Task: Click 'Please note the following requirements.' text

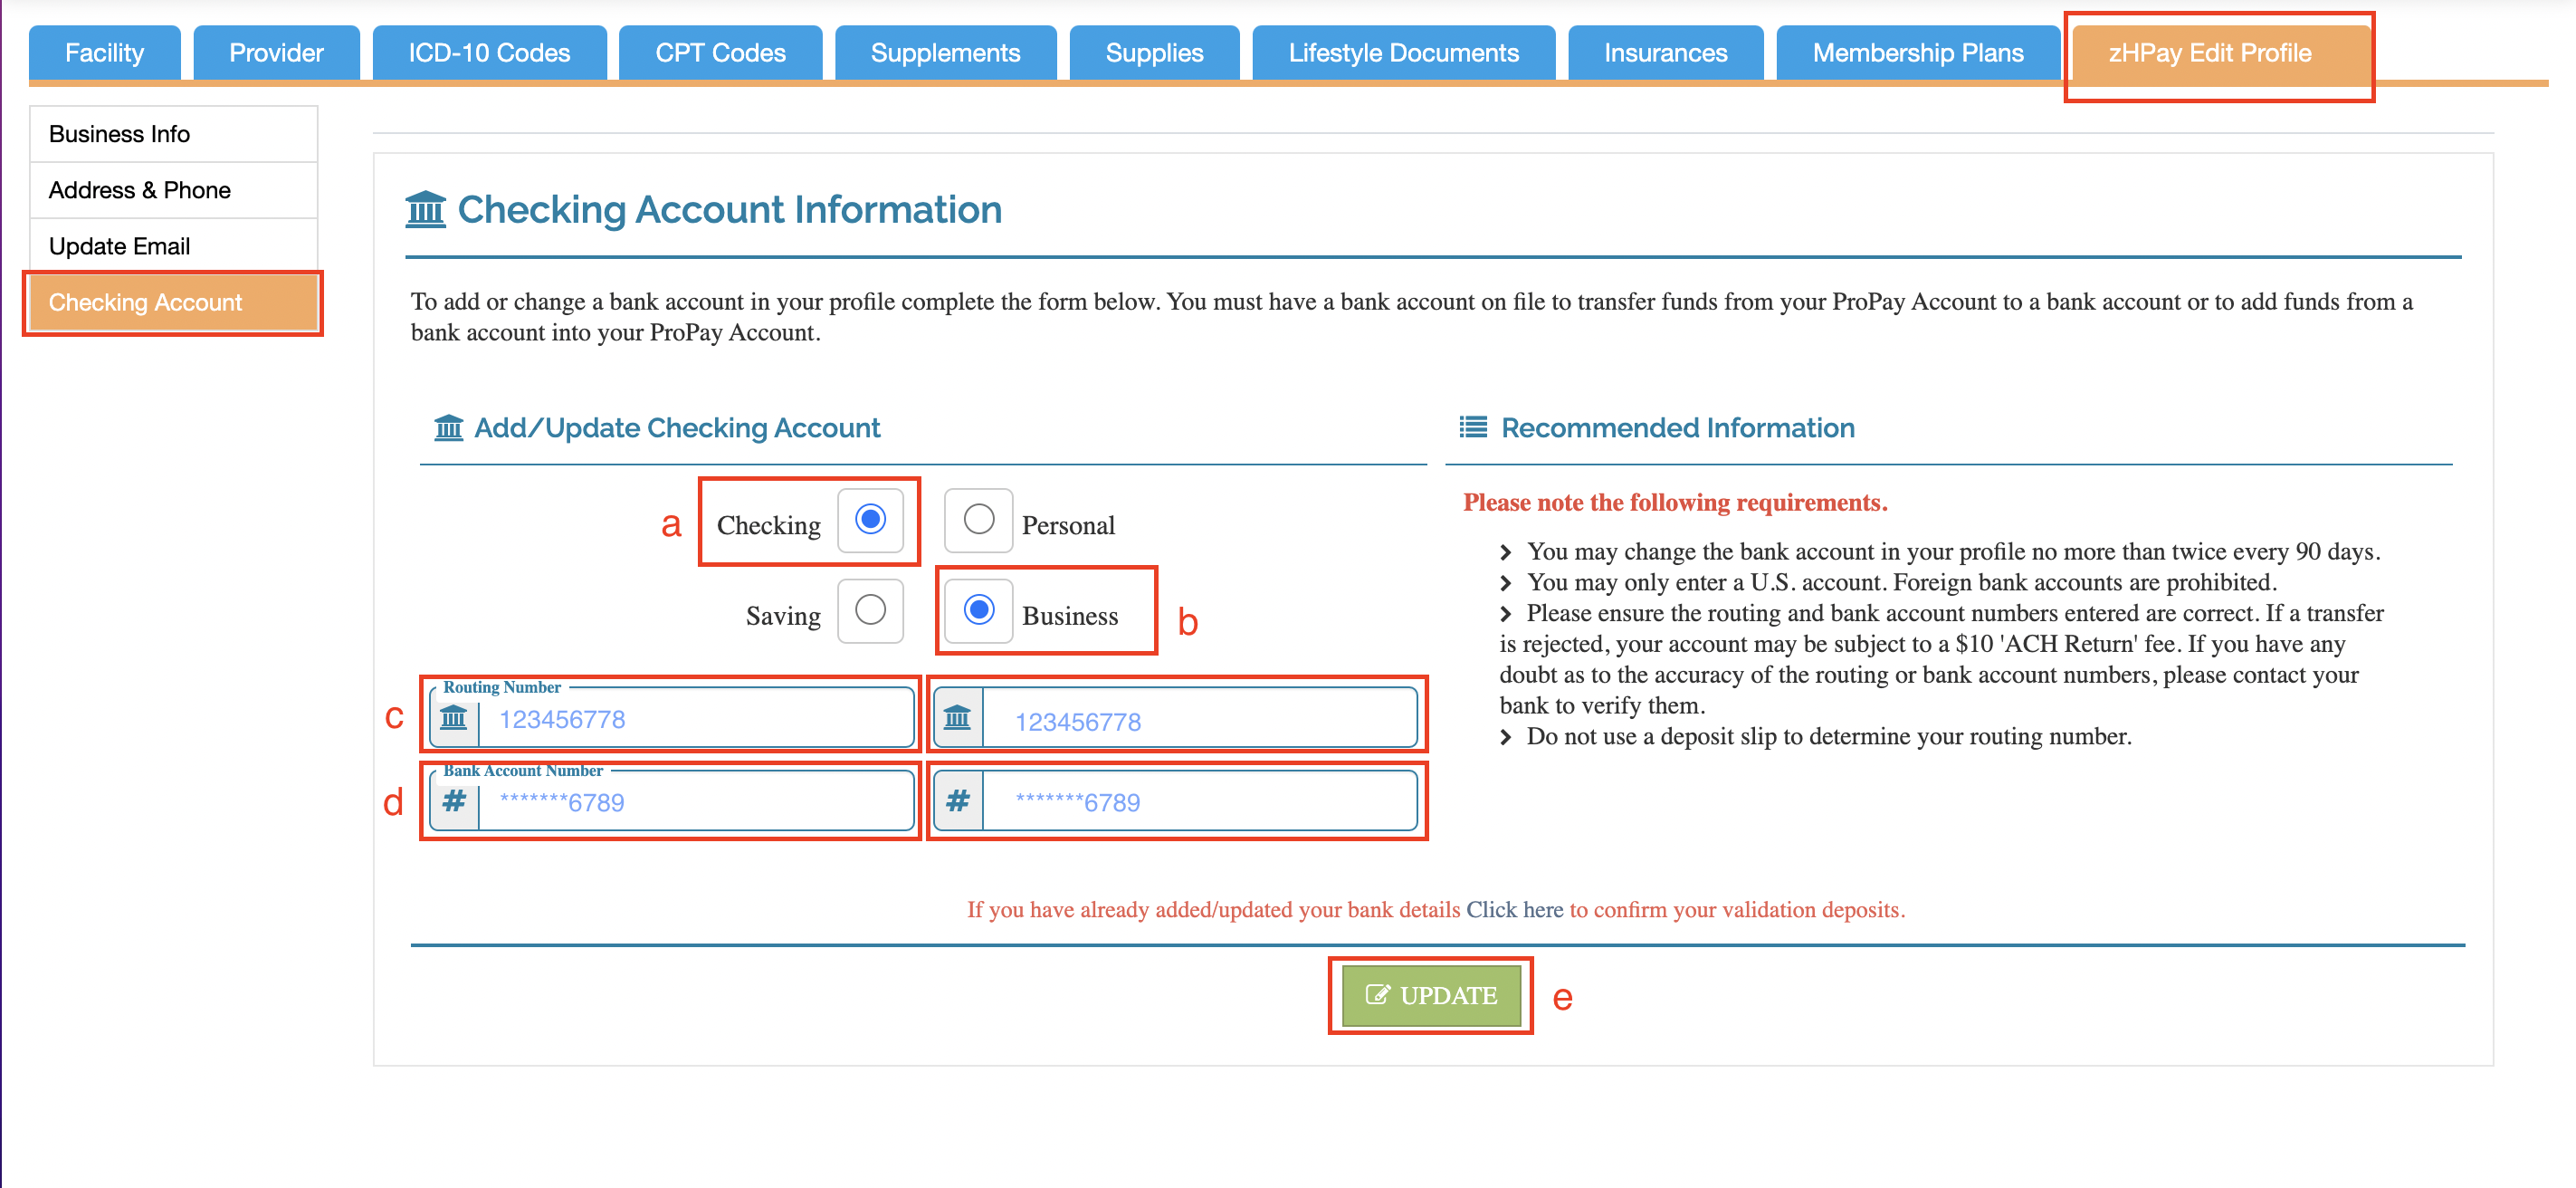Action: click(x=1675, y=503)
